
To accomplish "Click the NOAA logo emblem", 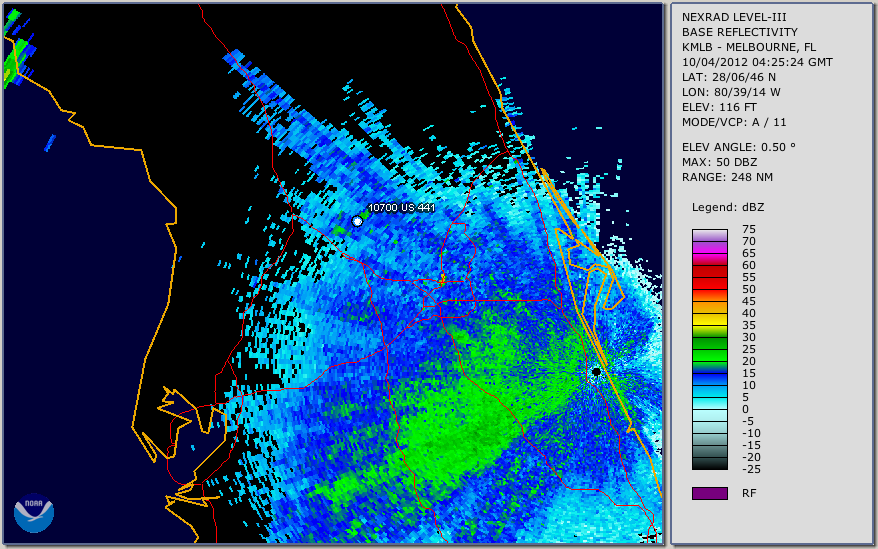I will pyautogui.click(x=34, y=512).
